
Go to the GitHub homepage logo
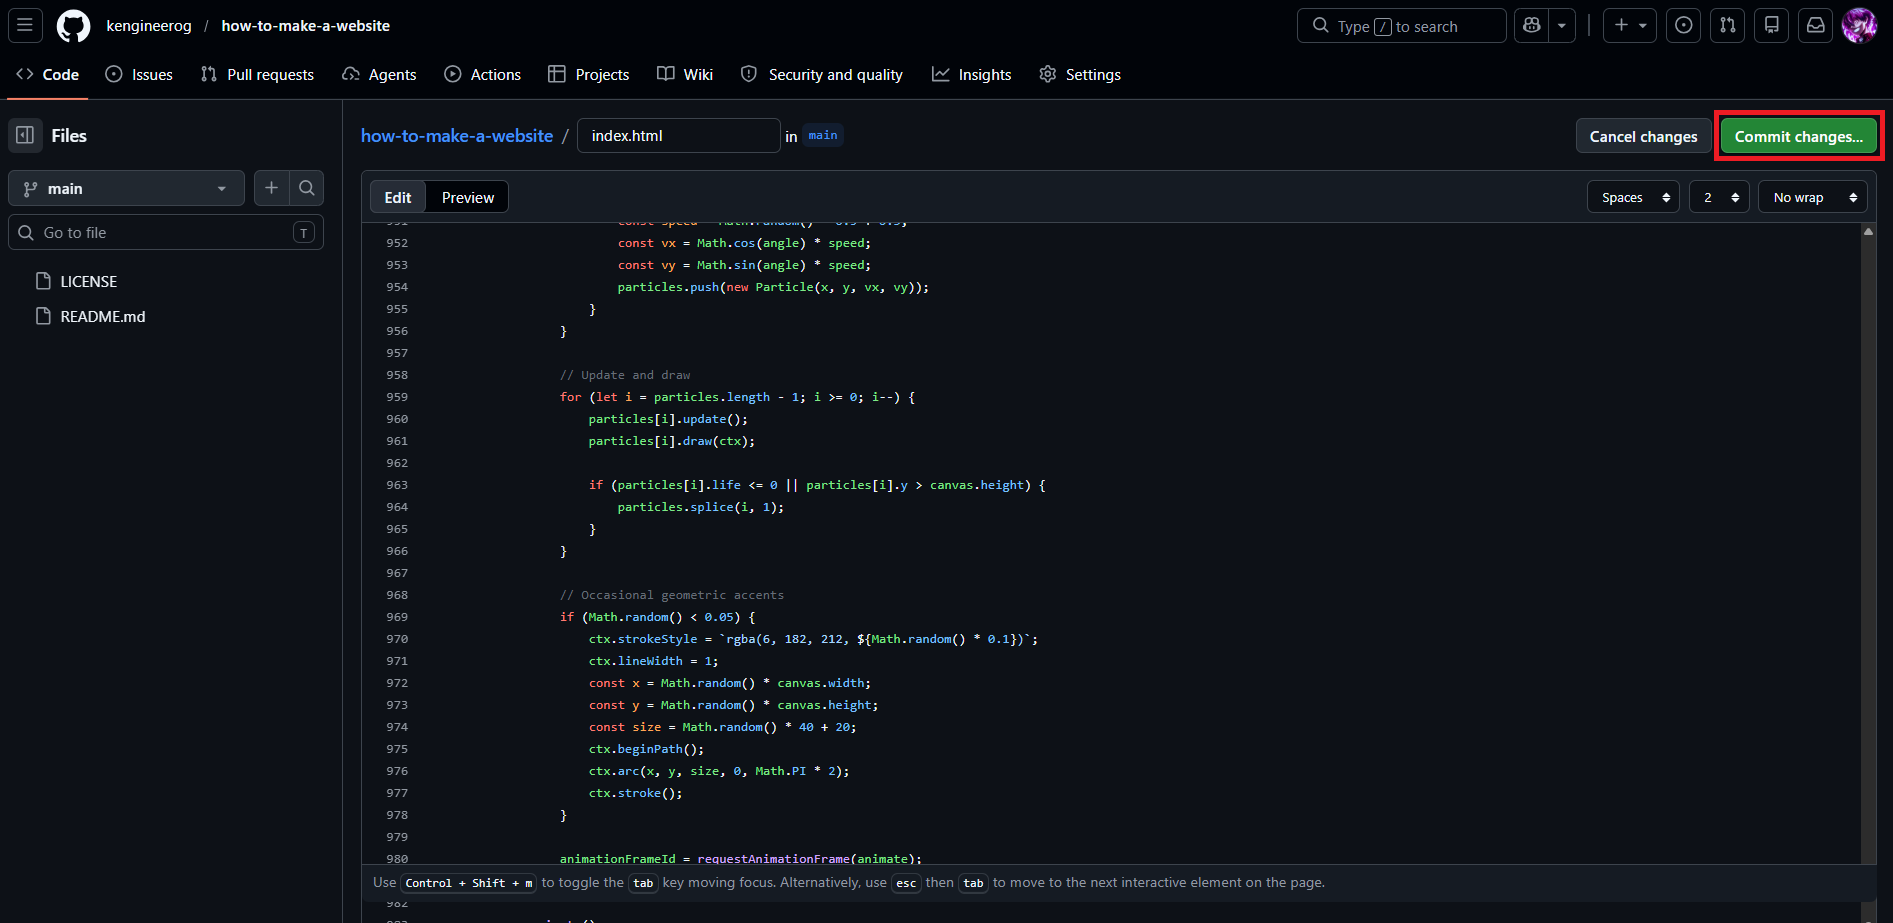pos(73,26)
